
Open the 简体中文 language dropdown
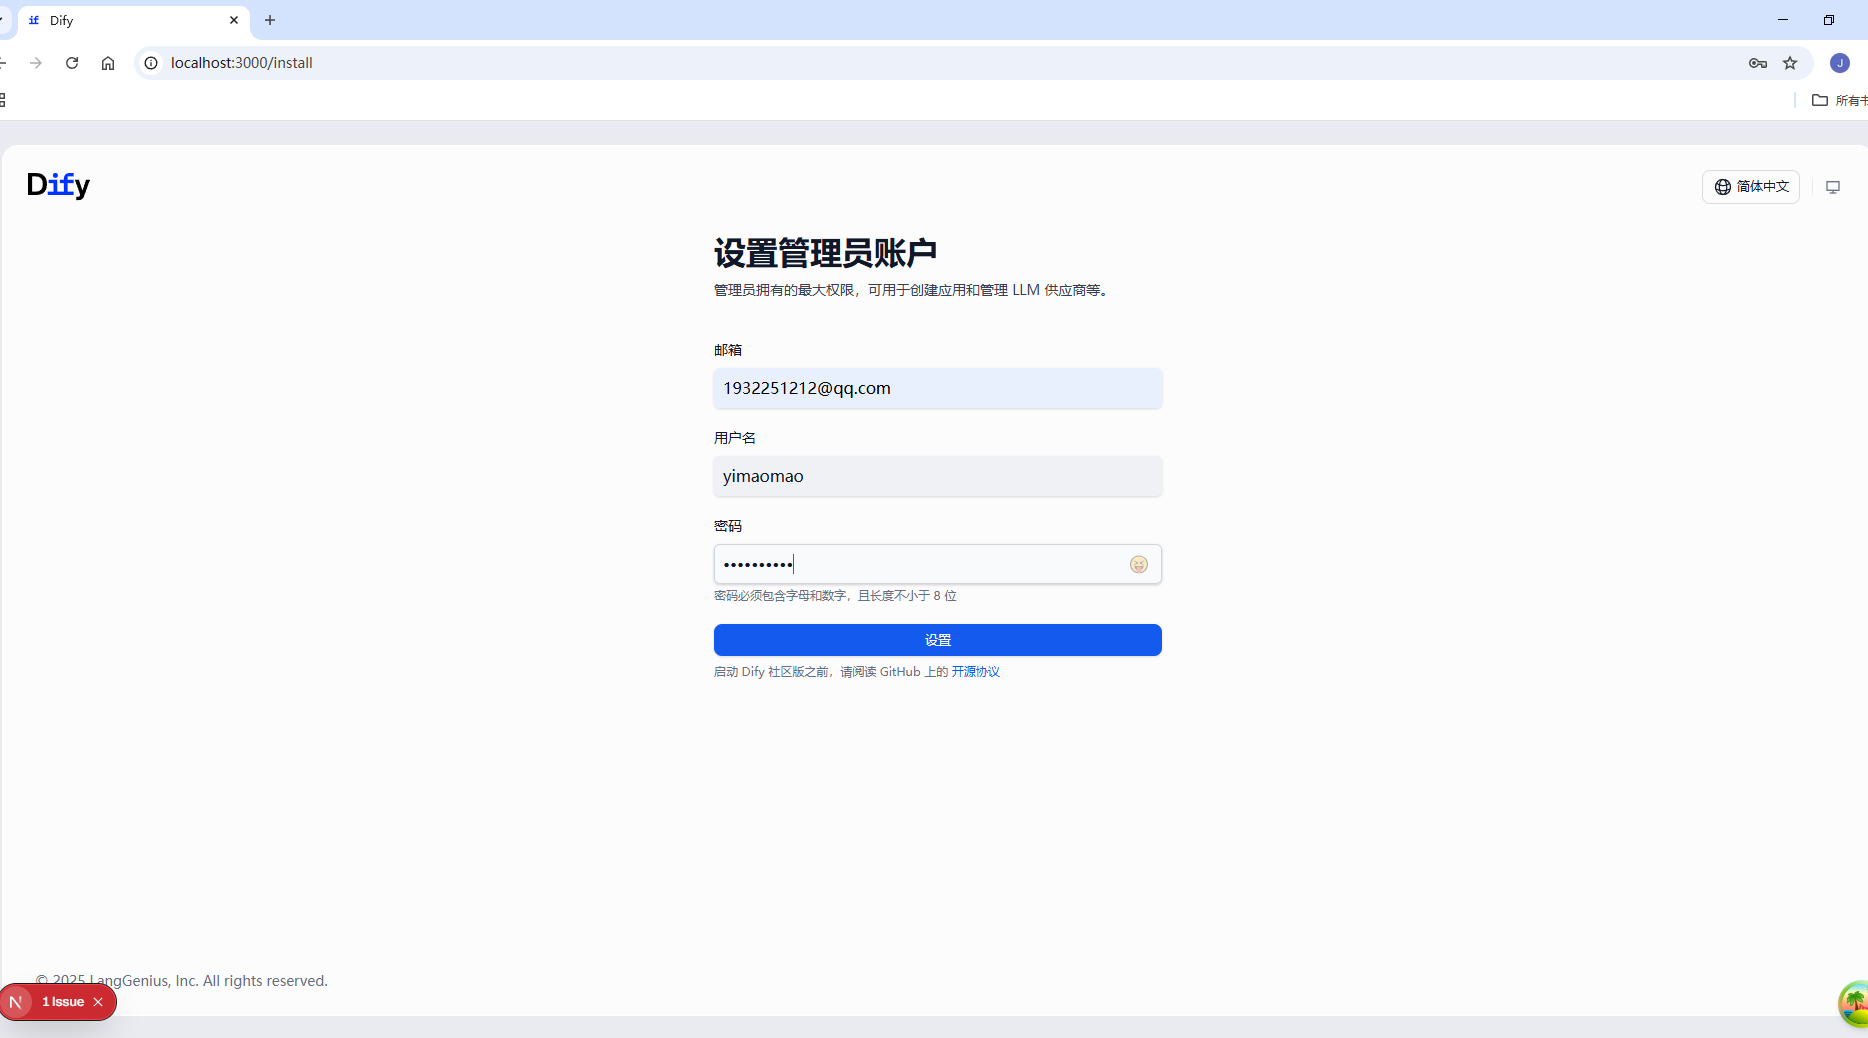1750,187
